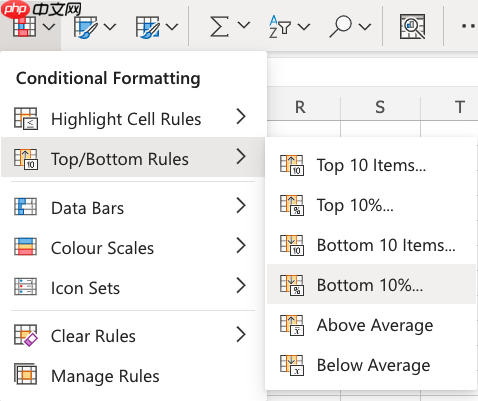
Task: Expand the Clear Rules submenu chevron
Action: pos(241,334)
